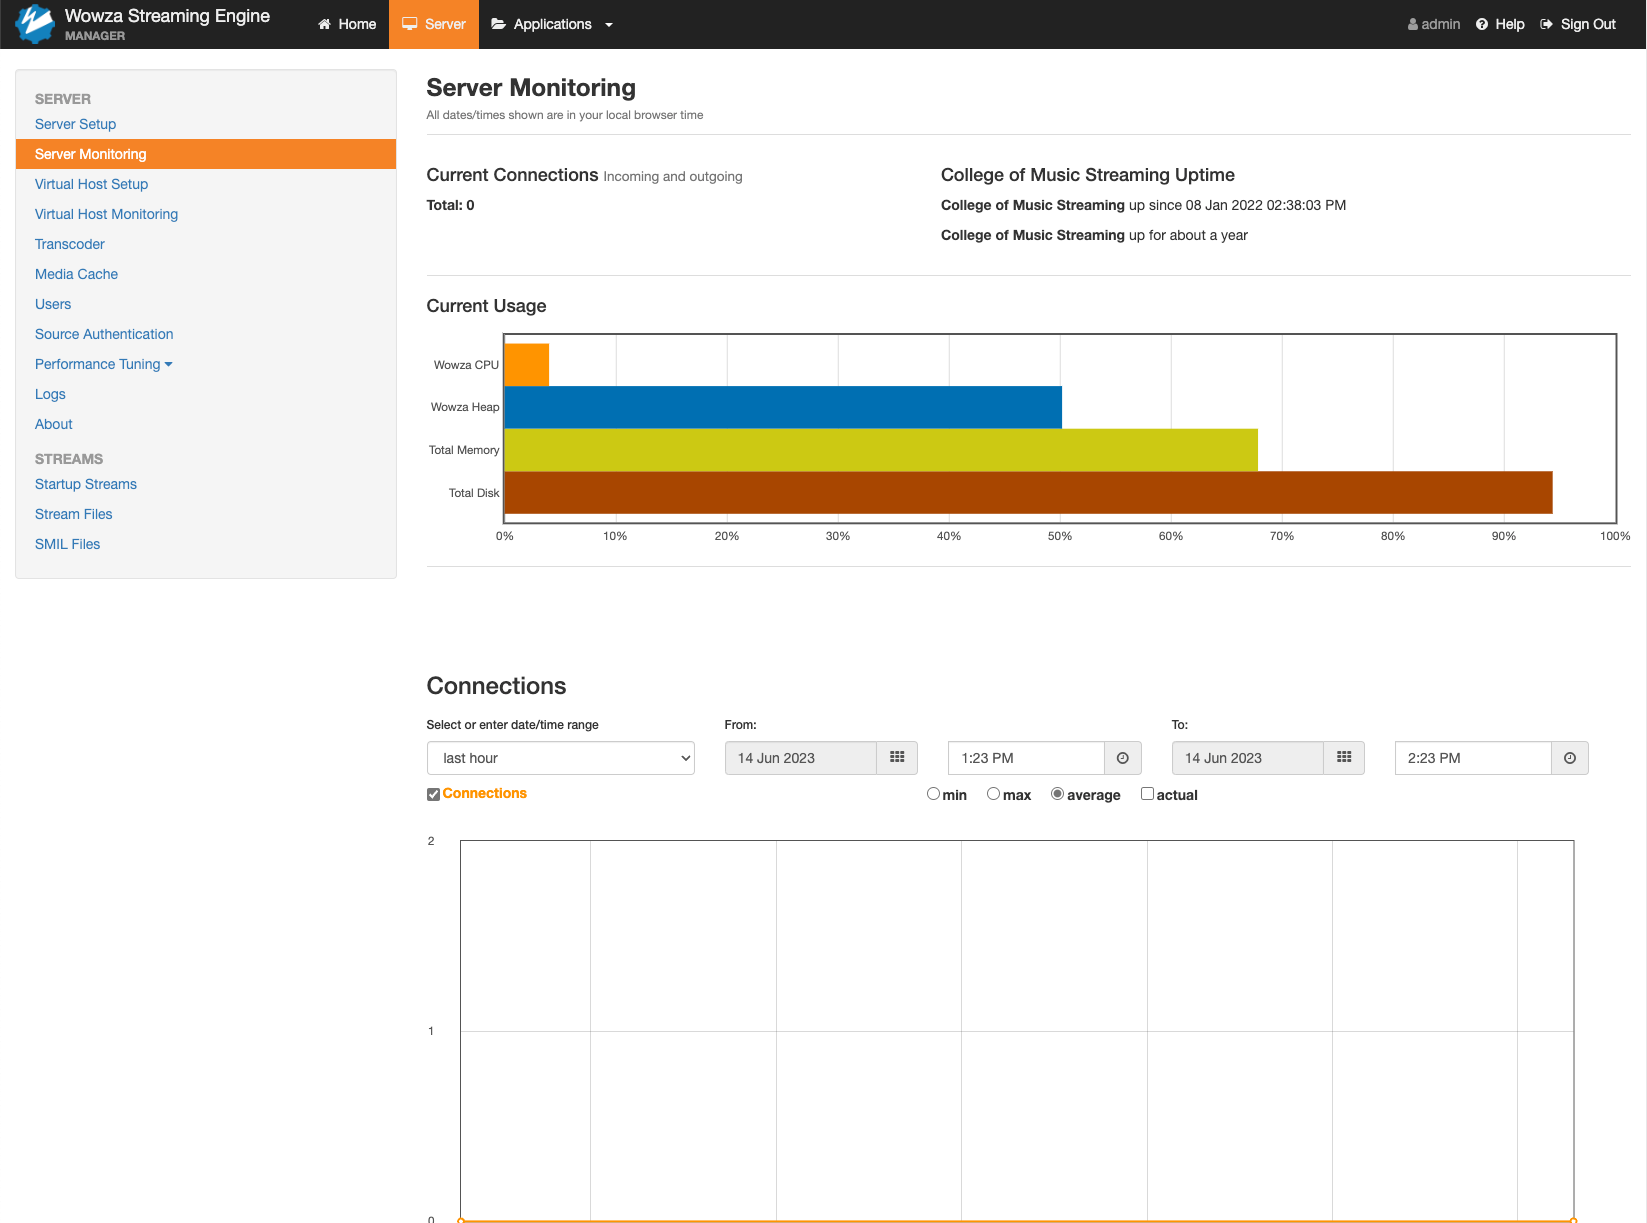Click the To date field 14 Jun 2023

[1248, 758]
